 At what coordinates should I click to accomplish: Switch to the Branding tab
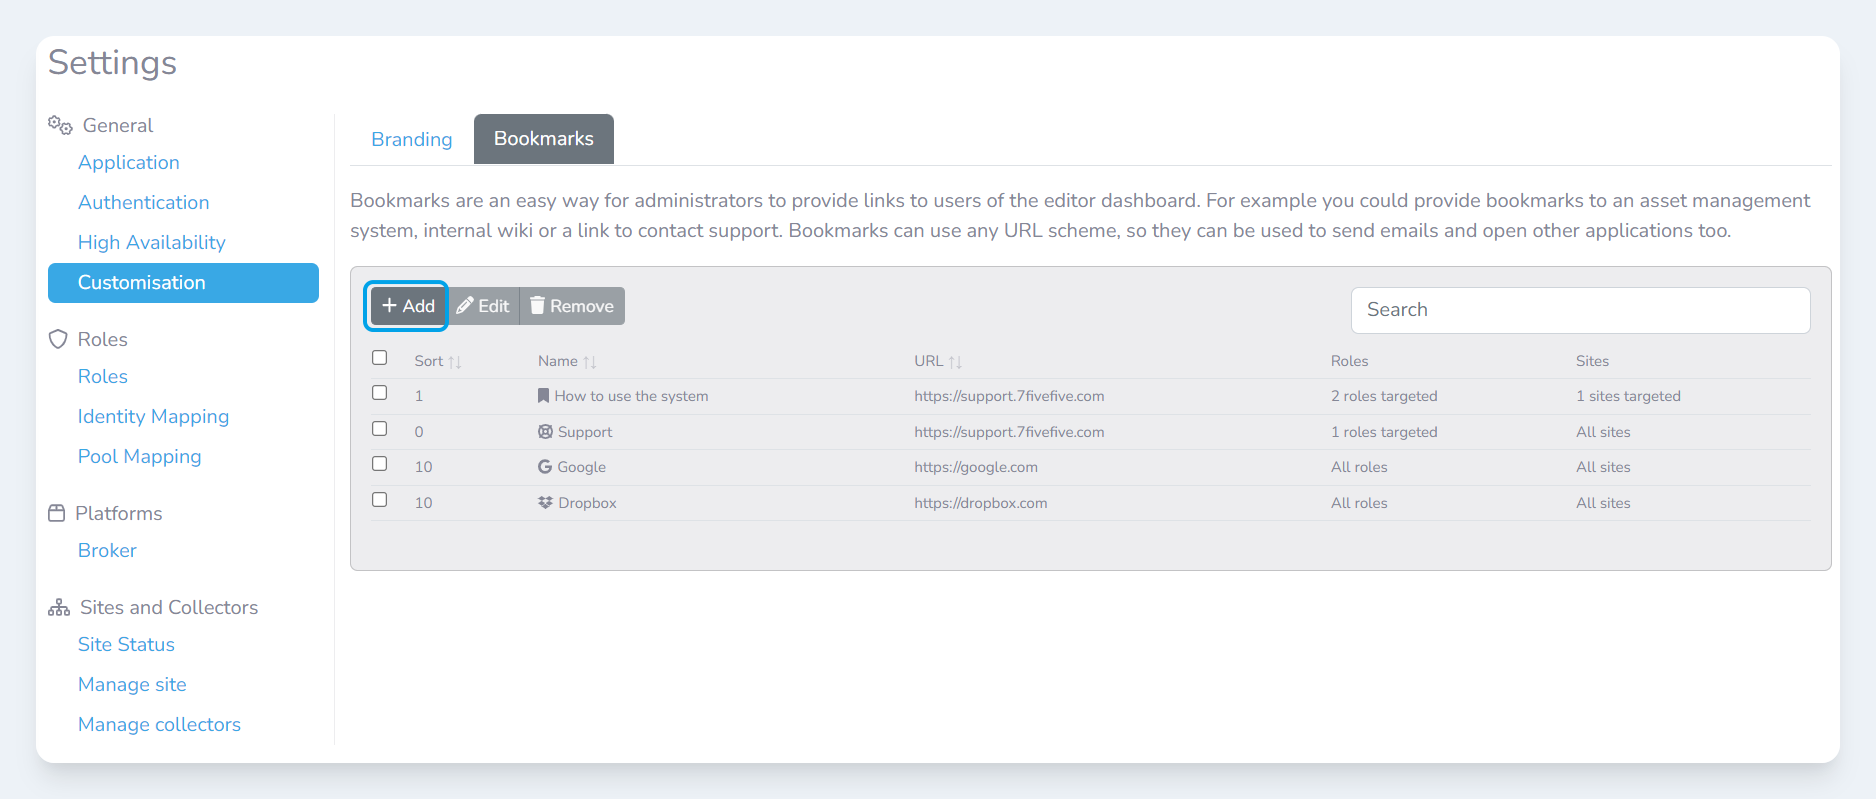tap(411, 139)
